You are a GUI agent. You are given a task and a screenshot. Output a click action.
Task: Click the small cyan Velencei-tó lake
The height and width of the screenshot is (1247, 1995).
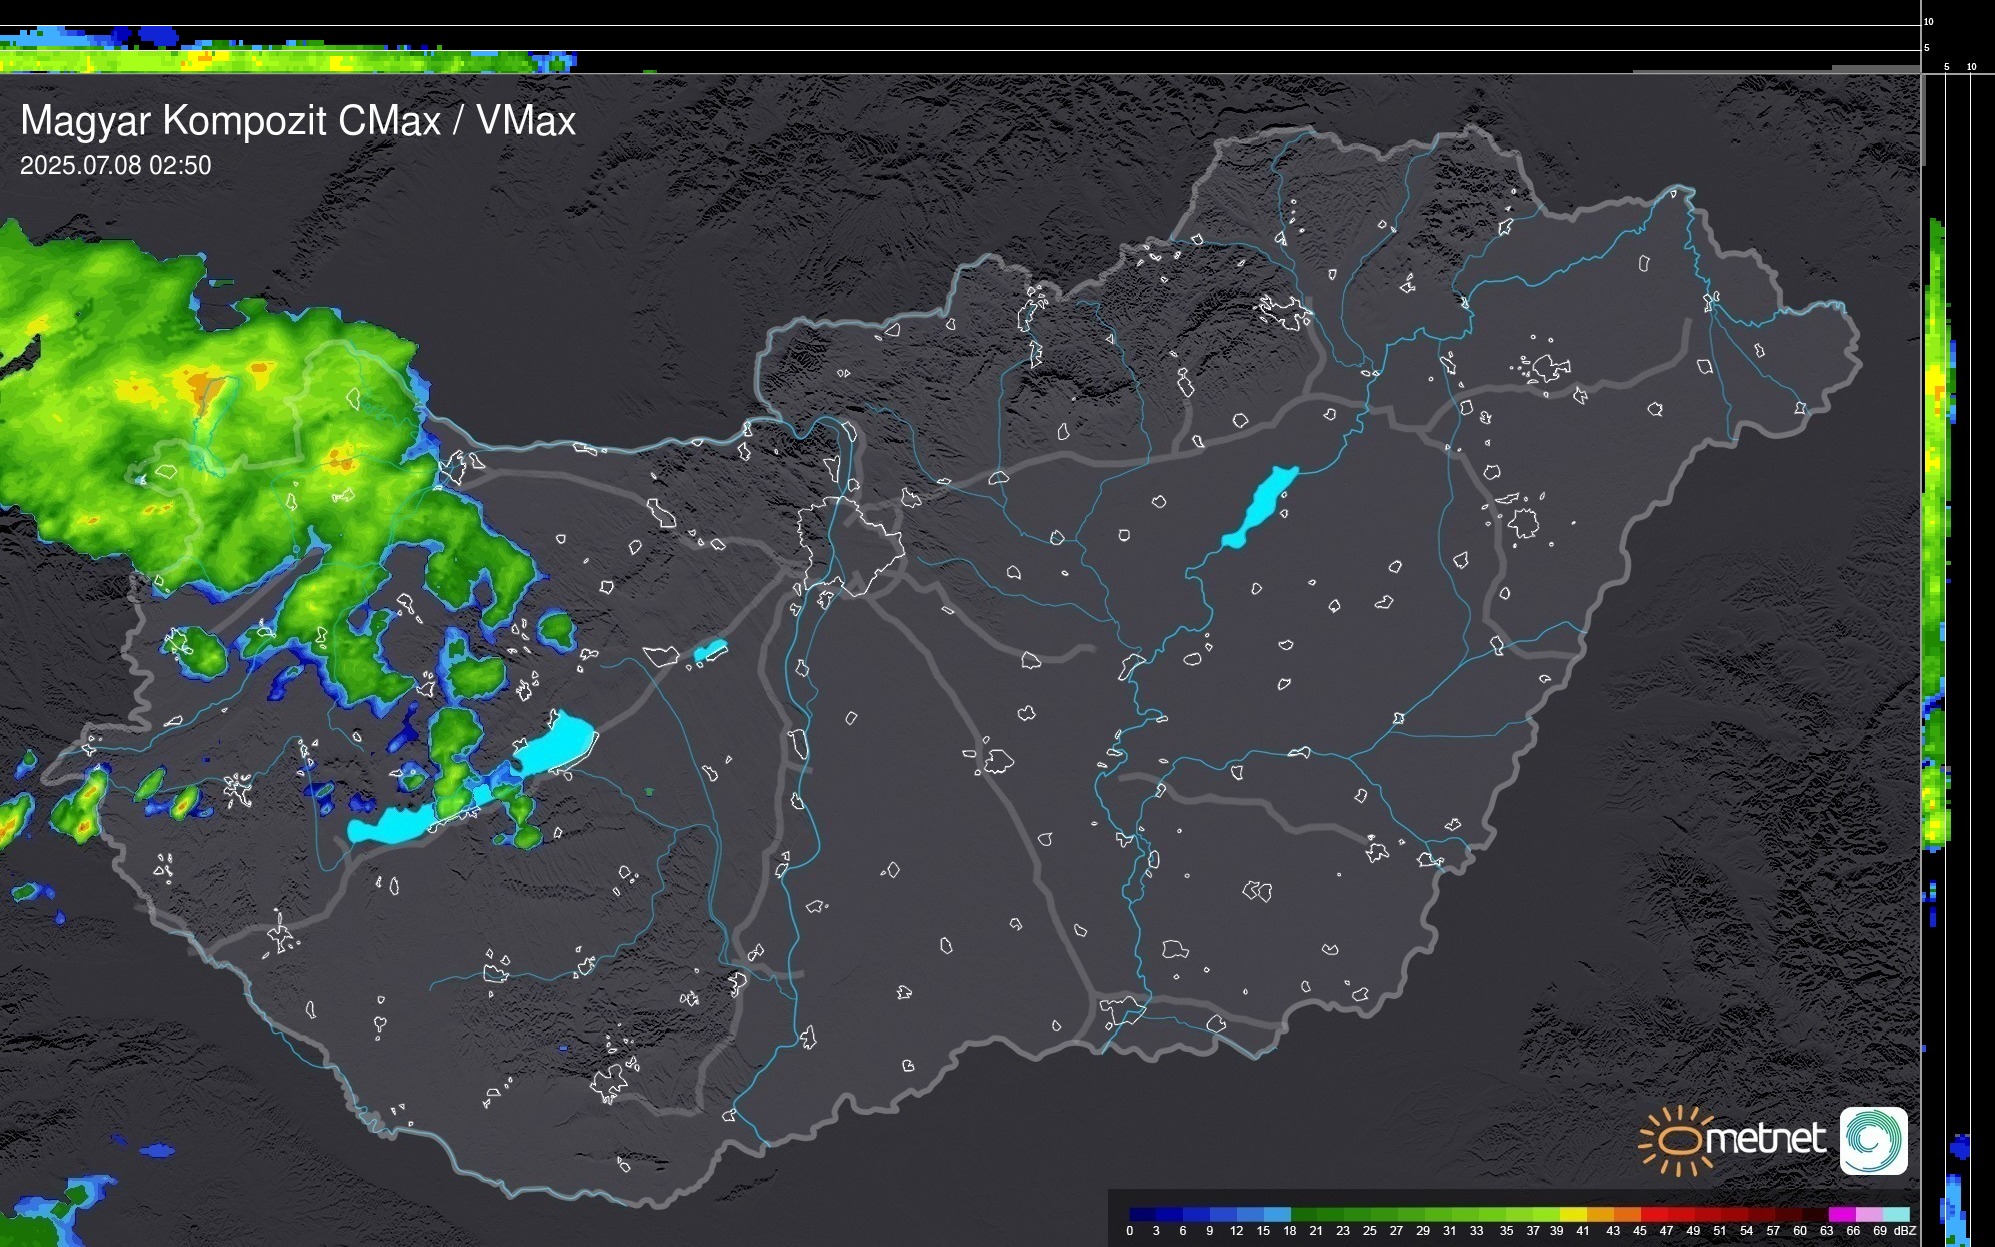(x=710, y=651)
